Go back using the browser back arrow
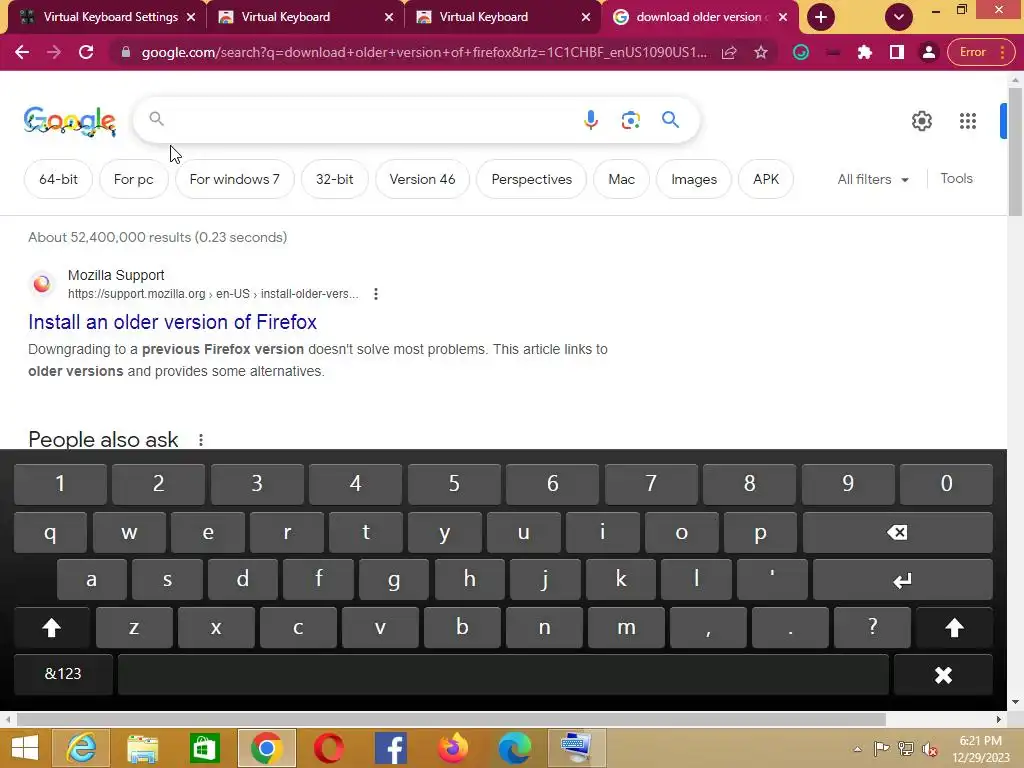The height and width of the screenshot is (768, 1024). point(22,52)
